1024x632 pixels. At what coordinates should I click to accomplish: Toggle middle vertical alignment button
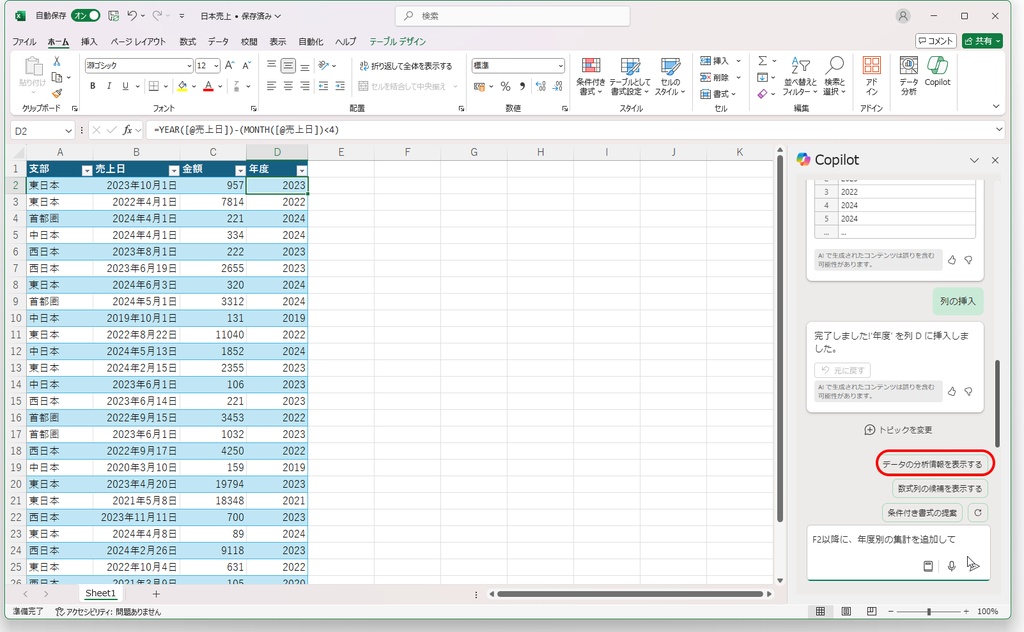tap(288, 65)
